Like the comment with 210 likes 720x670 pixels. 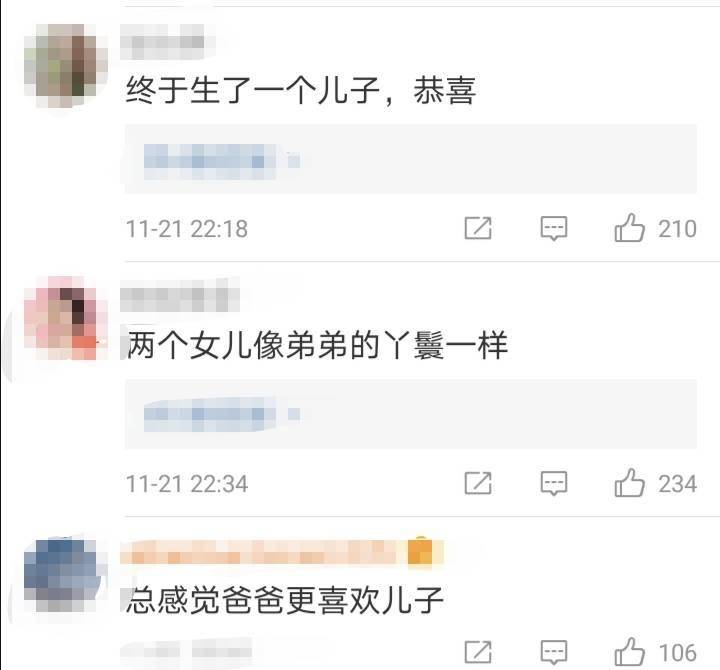pos(630,228)
